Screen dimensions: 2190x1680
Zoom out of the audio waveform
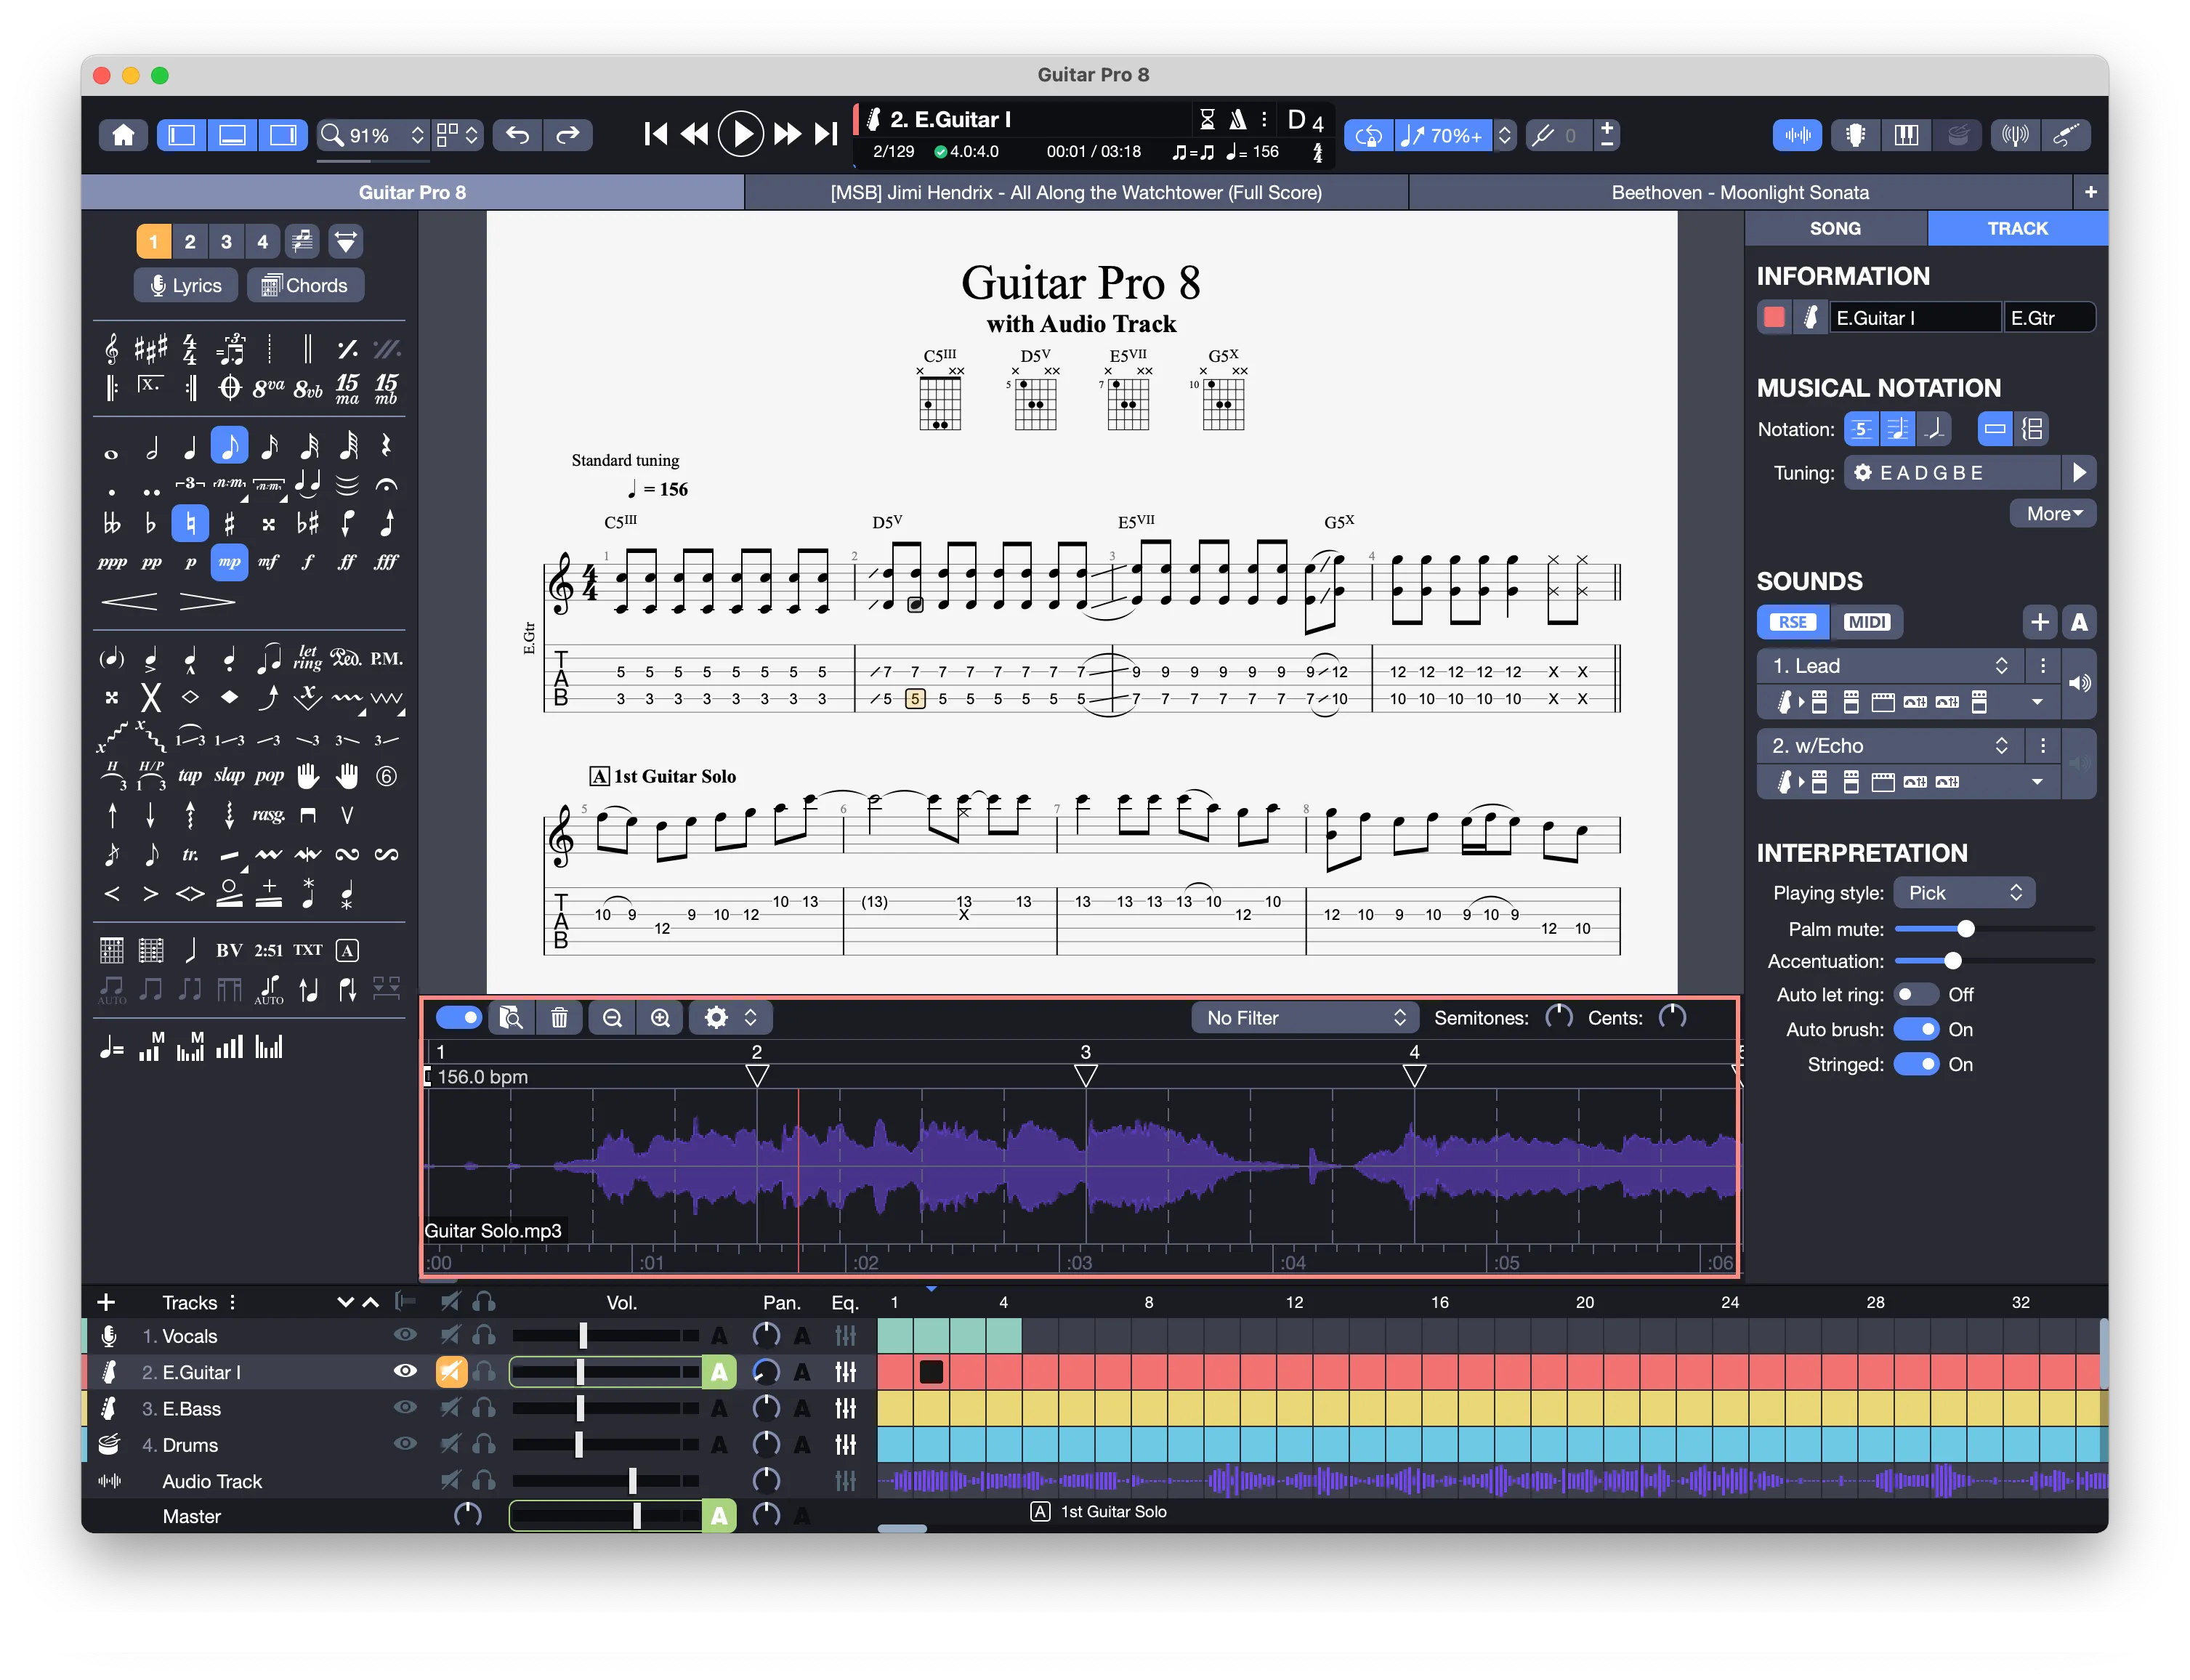(x=612, y=1018)
